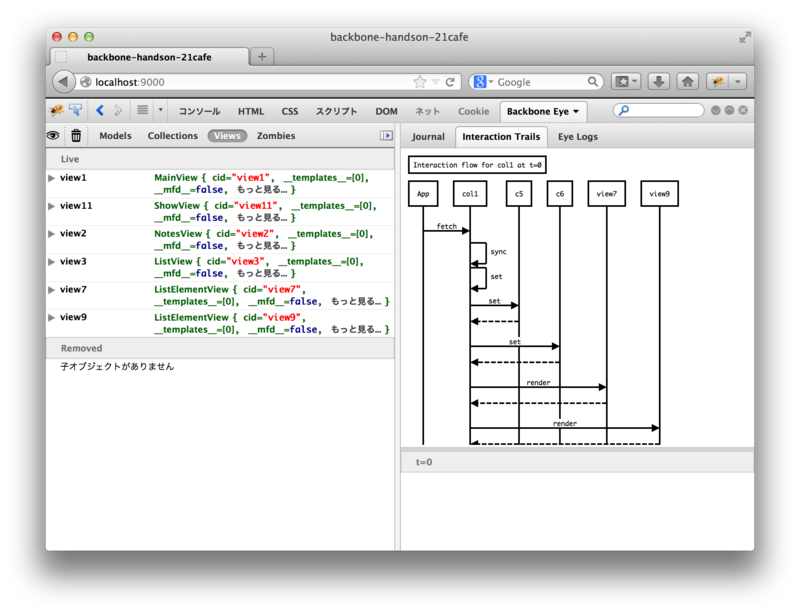The height and width of the screenshot is (614, 800).
Task: Switch to the DOM panel tab
Action: (386, 111)
